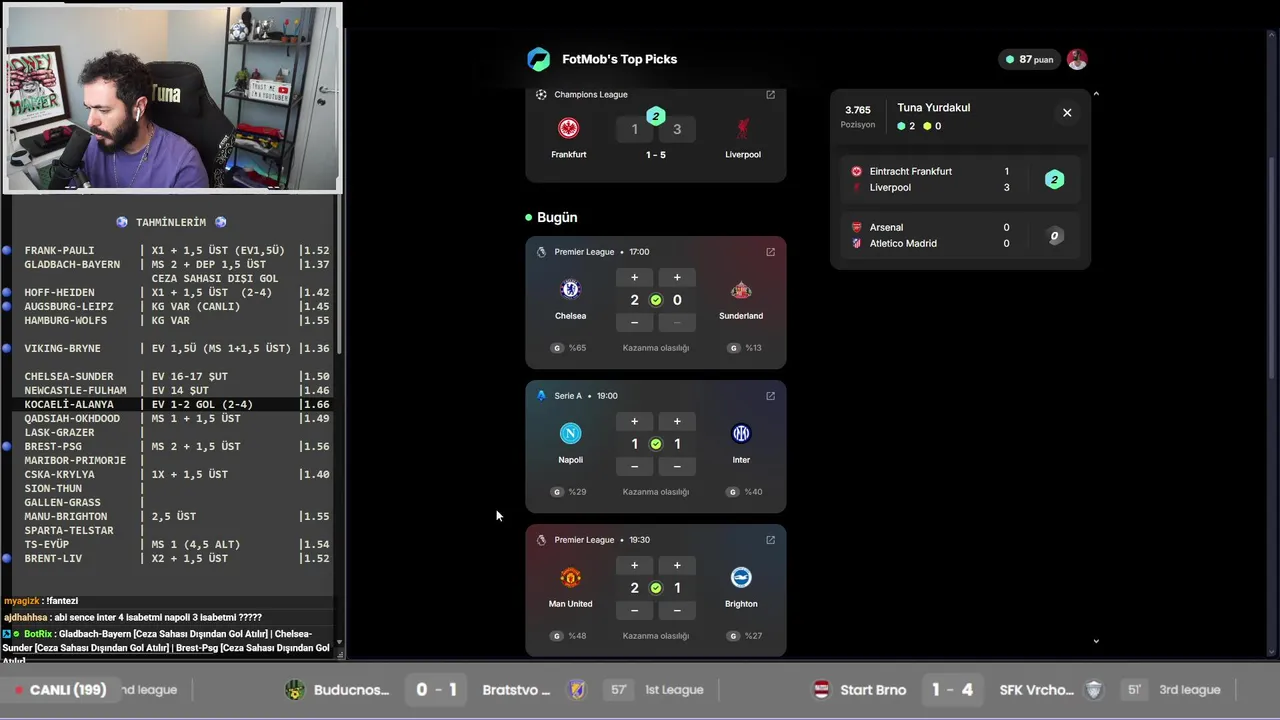Click the Champions League competition label
1280x720 pixels.
[591, 95]
